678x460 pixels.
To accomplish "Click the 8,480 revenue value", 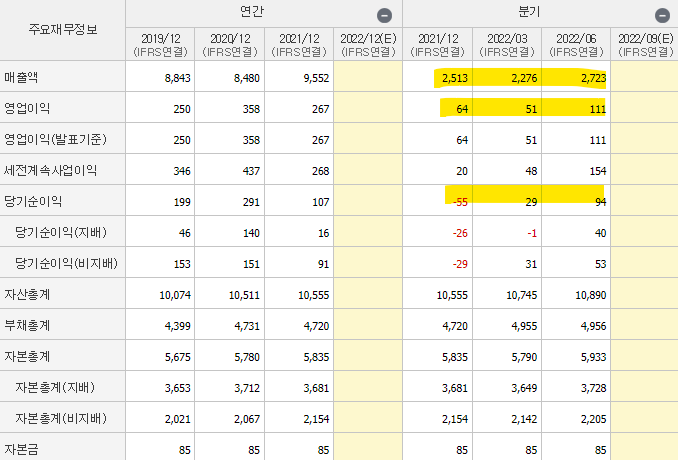I will pyautogui.click(x=247, y=78).
